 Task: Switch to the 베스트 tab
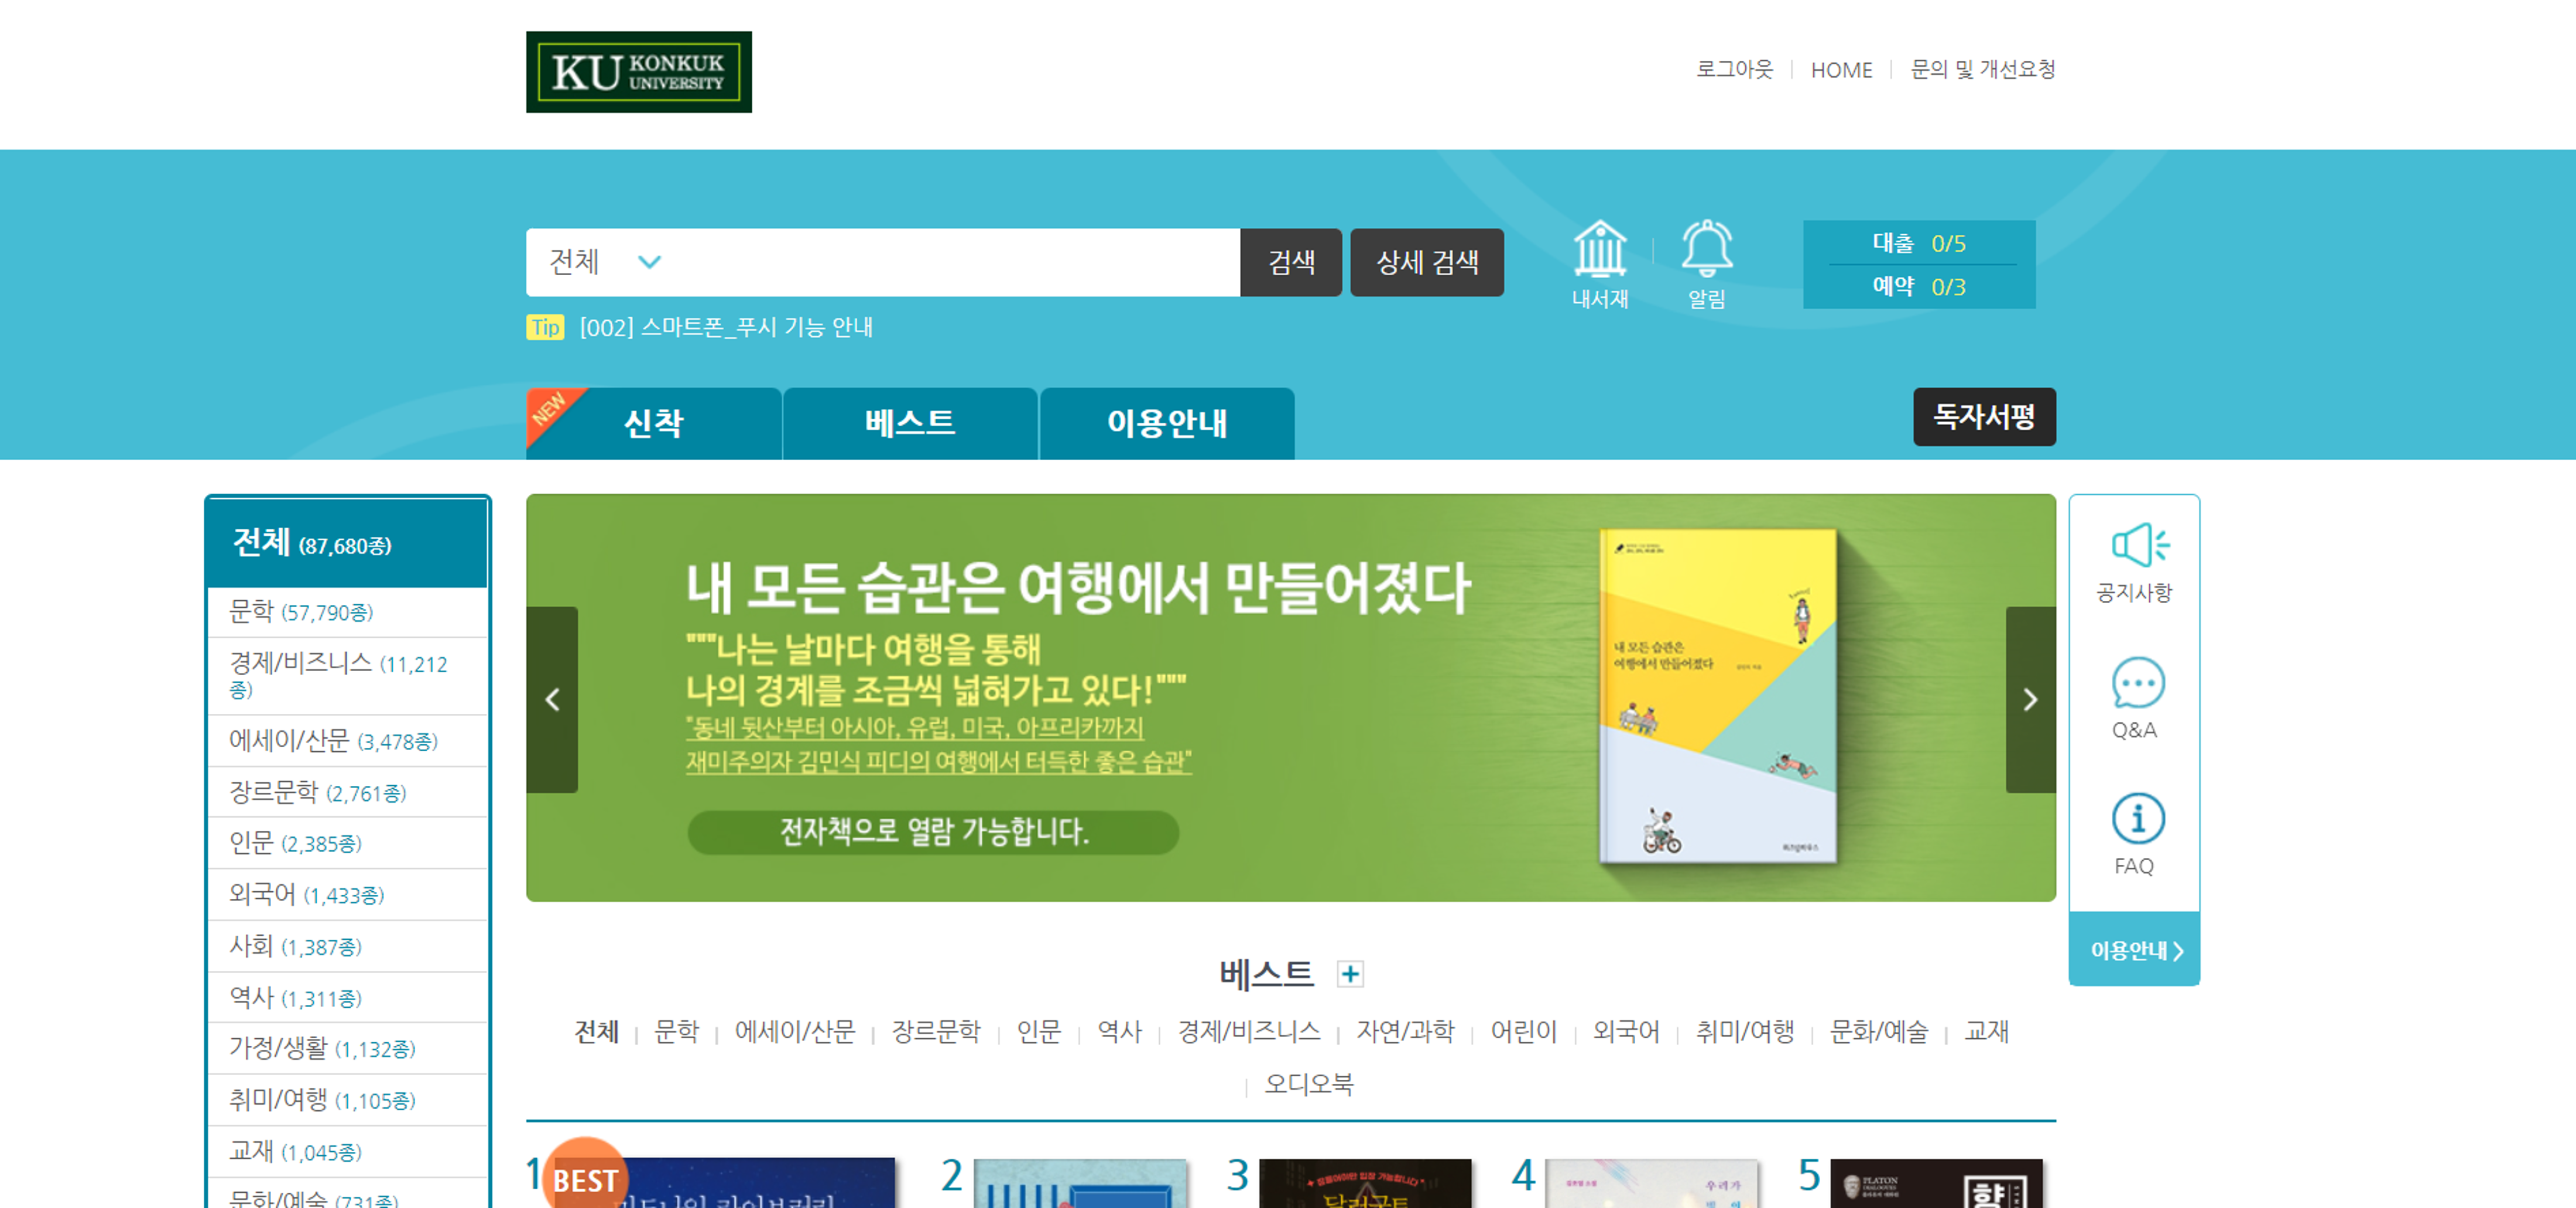pos(909,424)
